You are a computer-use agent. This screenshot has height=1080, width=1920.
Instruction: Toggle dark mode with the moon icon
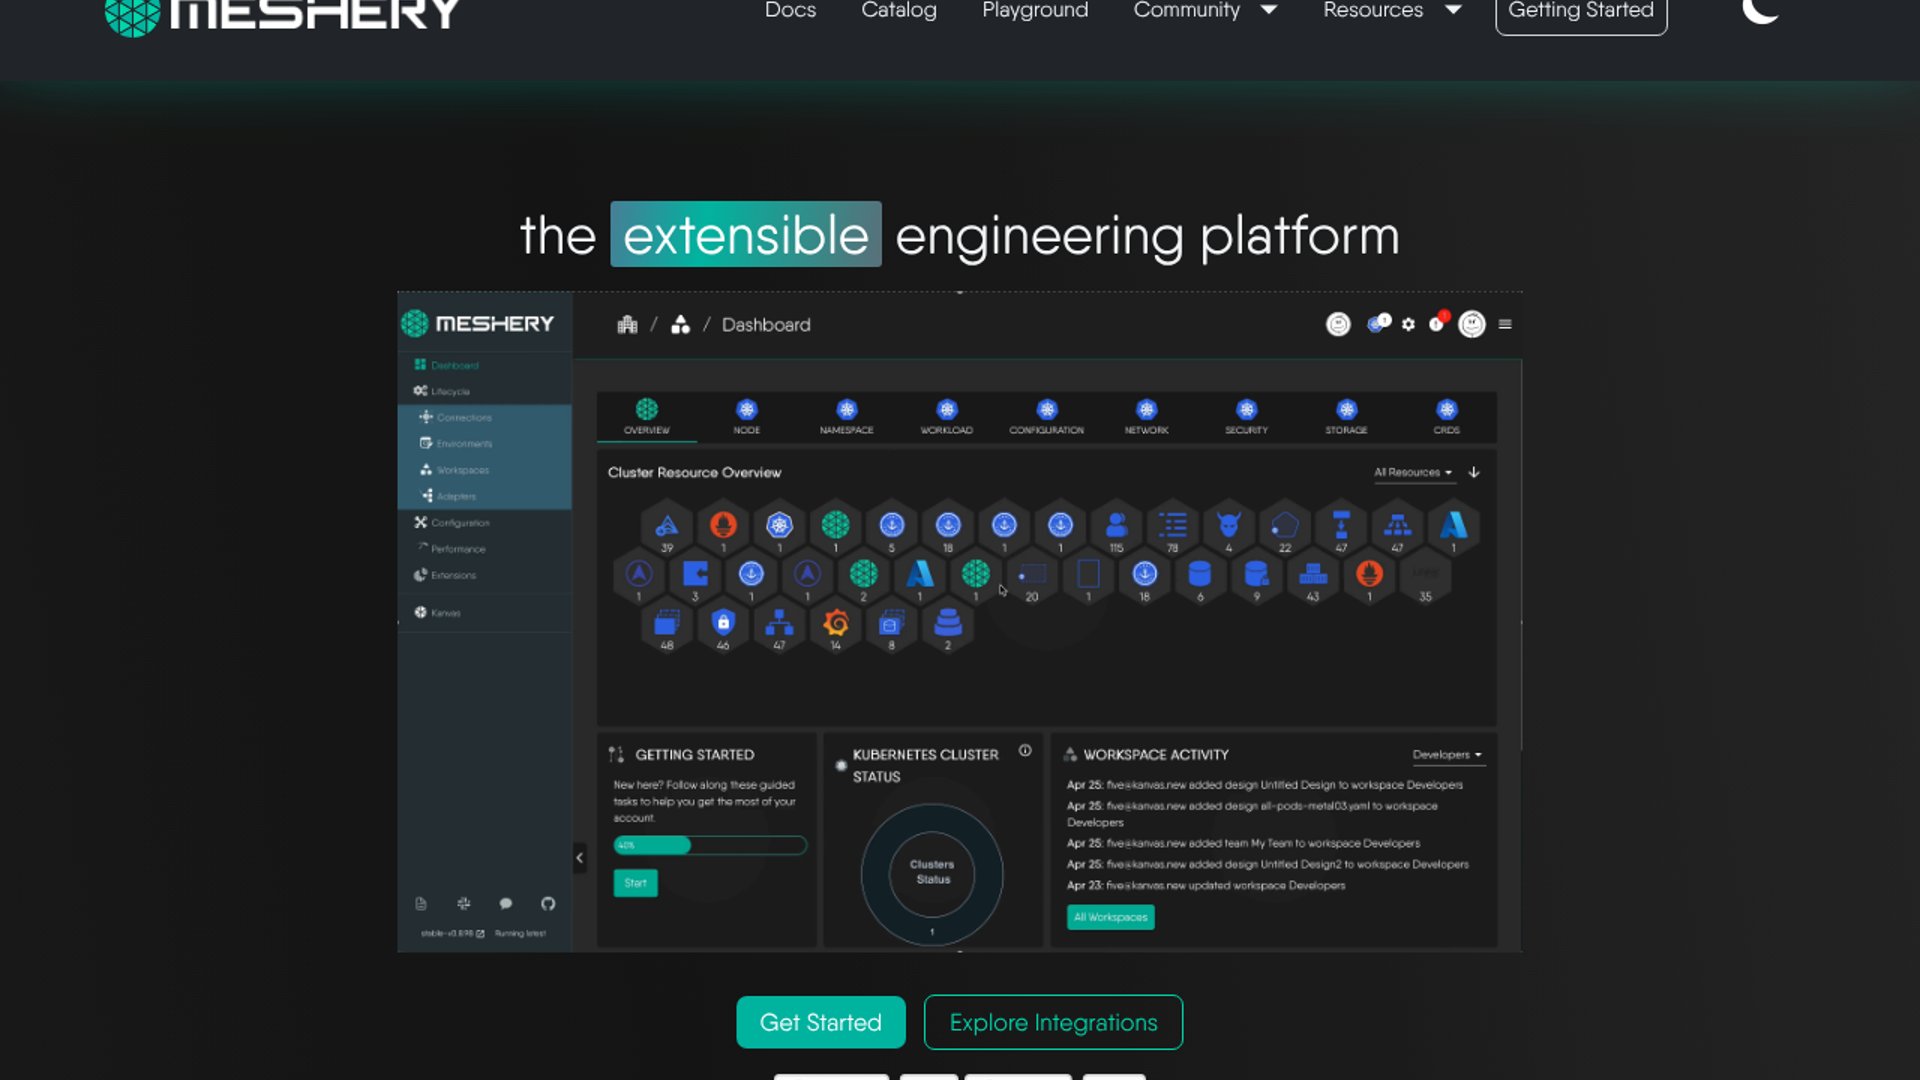coord(1760,10)
